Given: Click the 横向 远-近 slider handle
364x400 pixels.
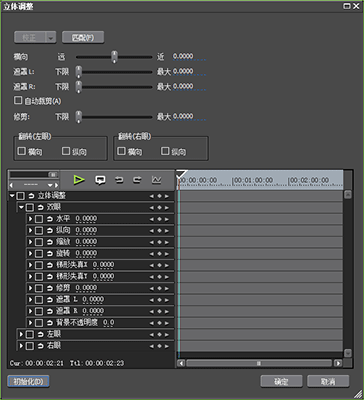Looking at the screenshot, I should coord(114,57).
